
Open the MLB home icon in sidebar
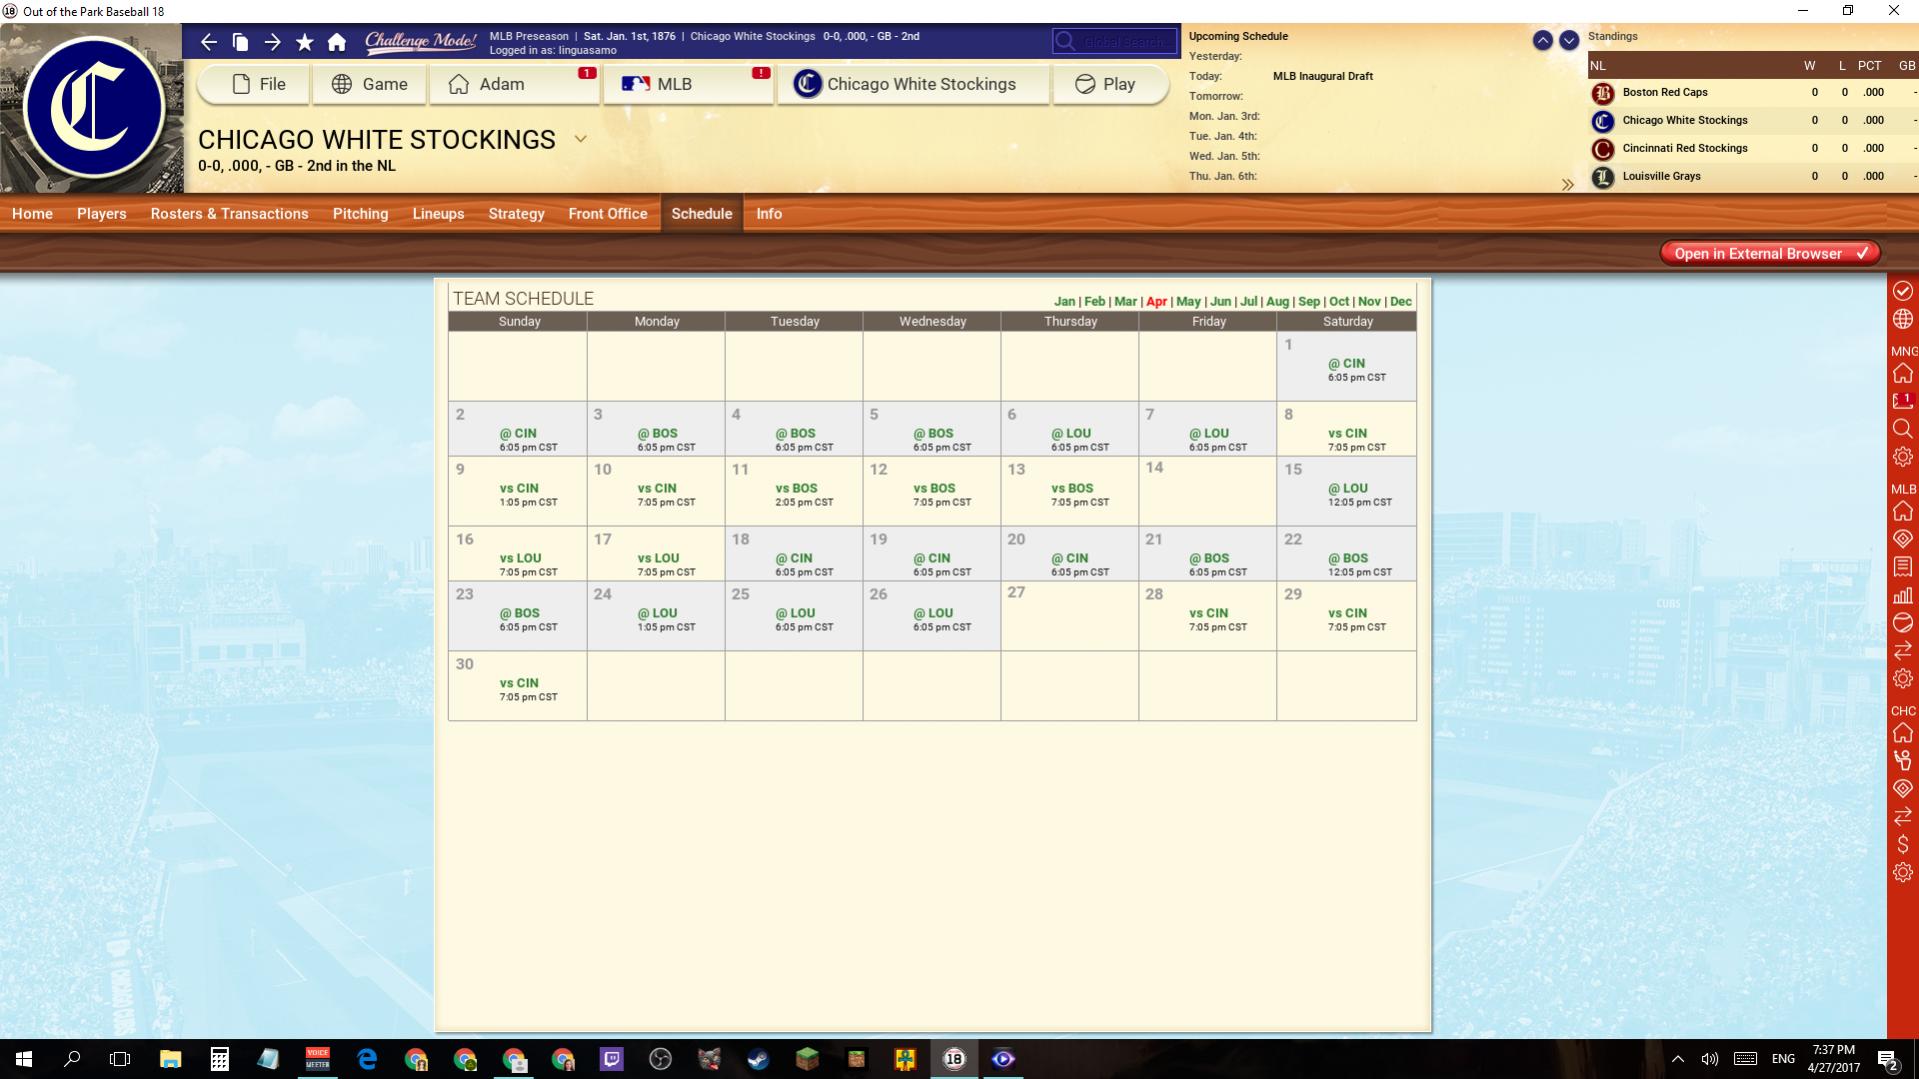point(1902,511)
